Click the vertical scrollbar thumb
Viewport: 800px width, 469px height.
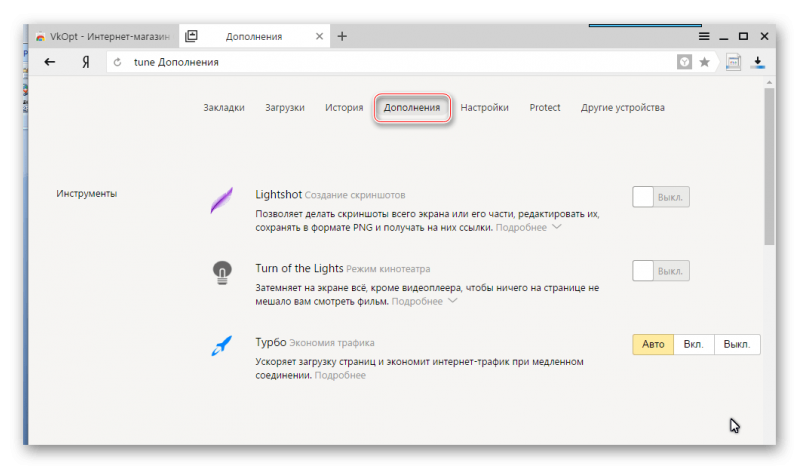[769, 166]
